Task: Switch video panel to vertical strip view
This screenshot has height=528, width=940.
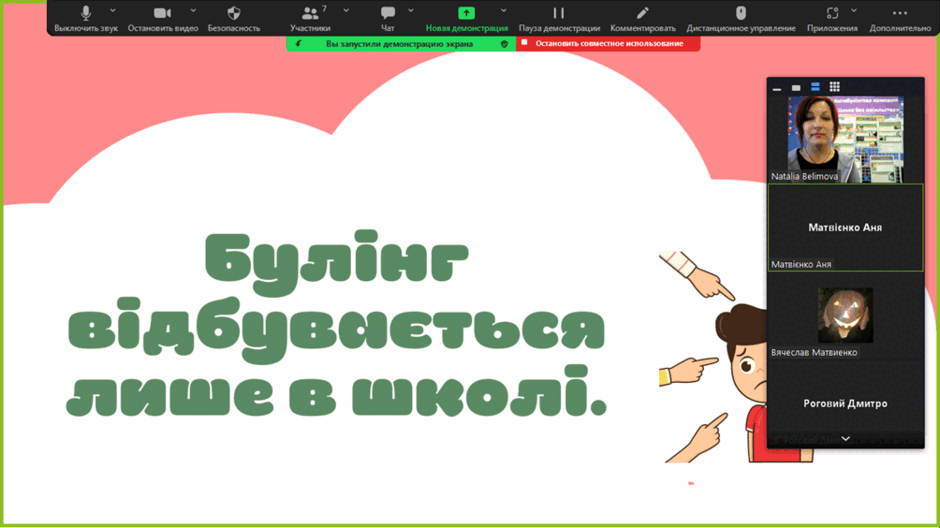Action: click(x=815, y=88)
